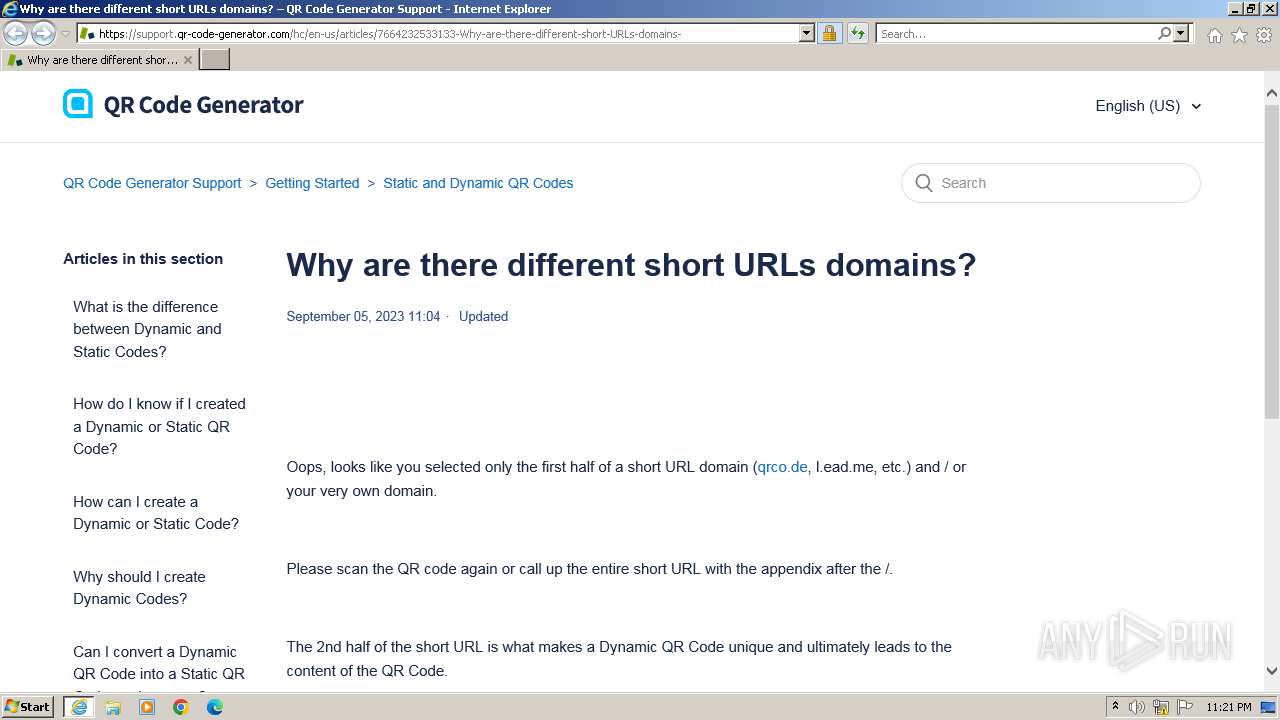
Task: Click the 'Articles in this section' heading
Action: (143, 259)
